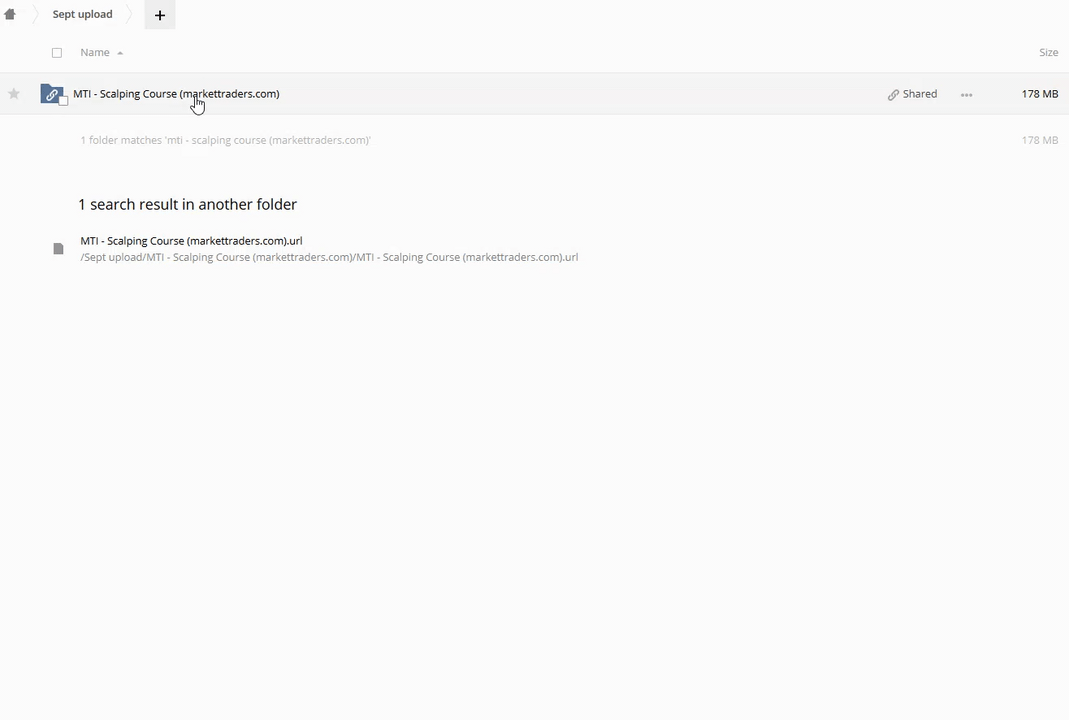This screenshot has height=720, width=1069.
Task: Open the Sept upload breadcrumb
Action: pyautogui.click(x=82, y=15)
